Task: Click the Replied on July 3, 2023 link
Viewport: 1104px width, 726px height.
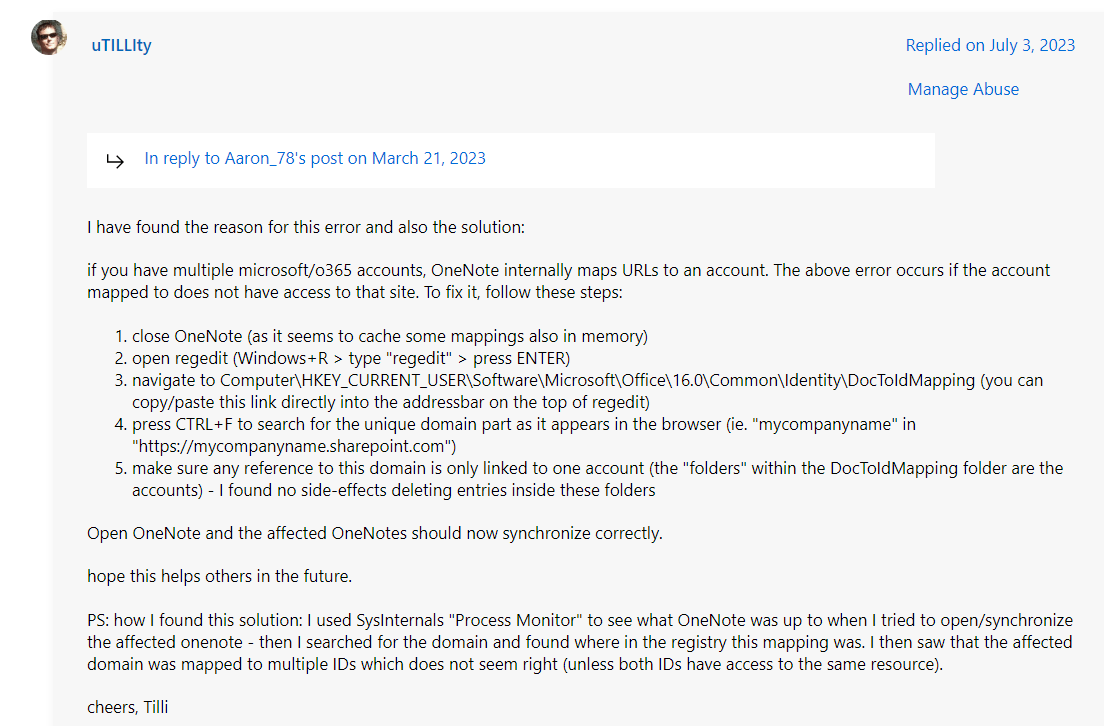Action: click(989, 45)
